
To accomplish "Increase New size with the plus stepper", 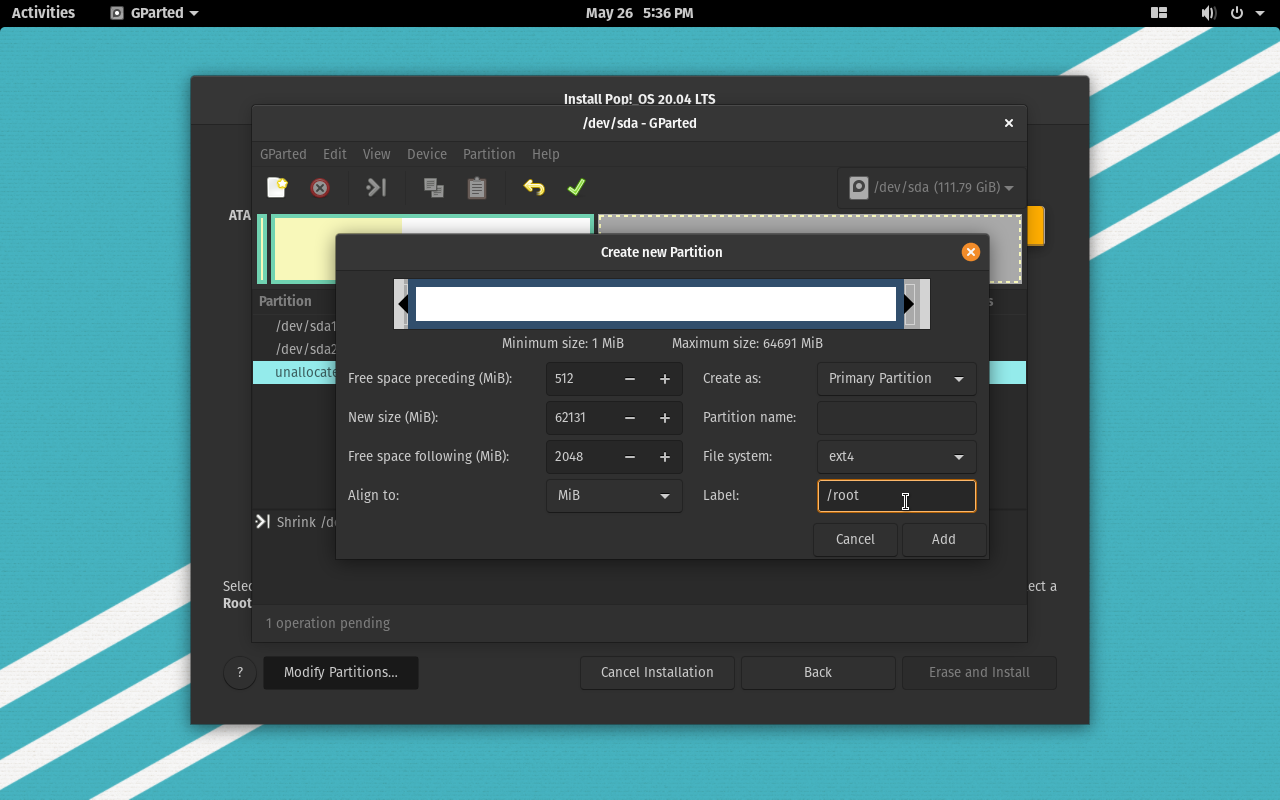I will click(x=664, y=417).
